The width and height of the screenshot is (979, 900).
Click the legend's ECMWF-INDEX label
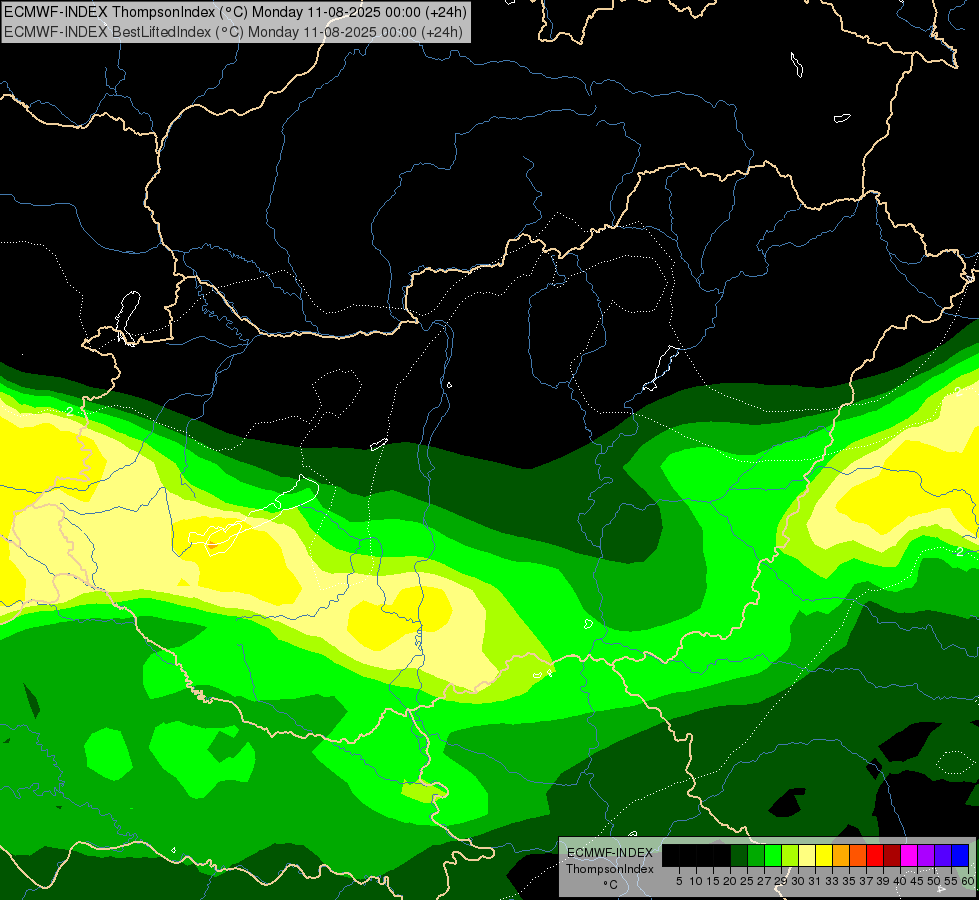coord(610,853)
